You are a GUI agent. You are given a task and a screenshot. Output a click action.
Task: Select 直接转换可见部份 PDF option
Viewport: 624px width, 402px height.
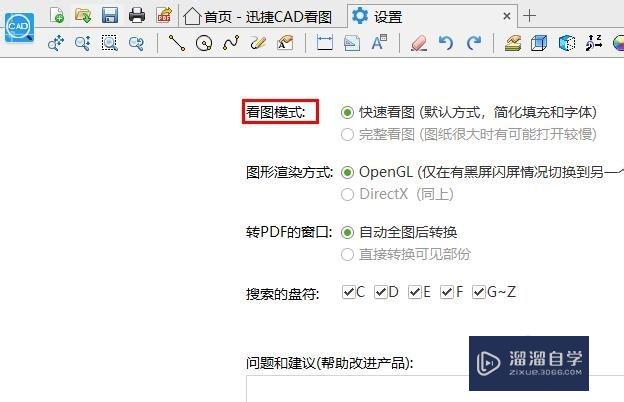347,254
